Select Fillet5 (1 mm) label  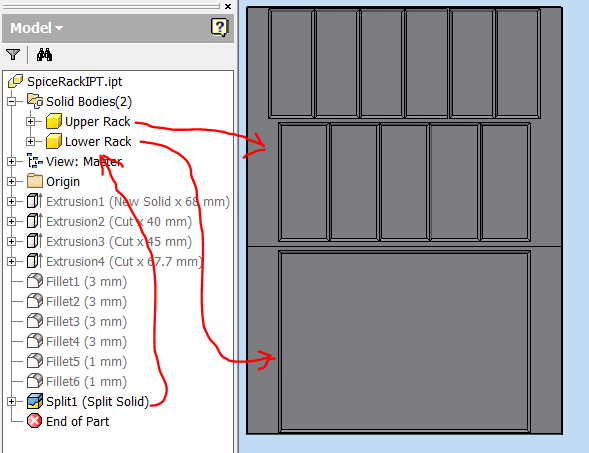86,362
